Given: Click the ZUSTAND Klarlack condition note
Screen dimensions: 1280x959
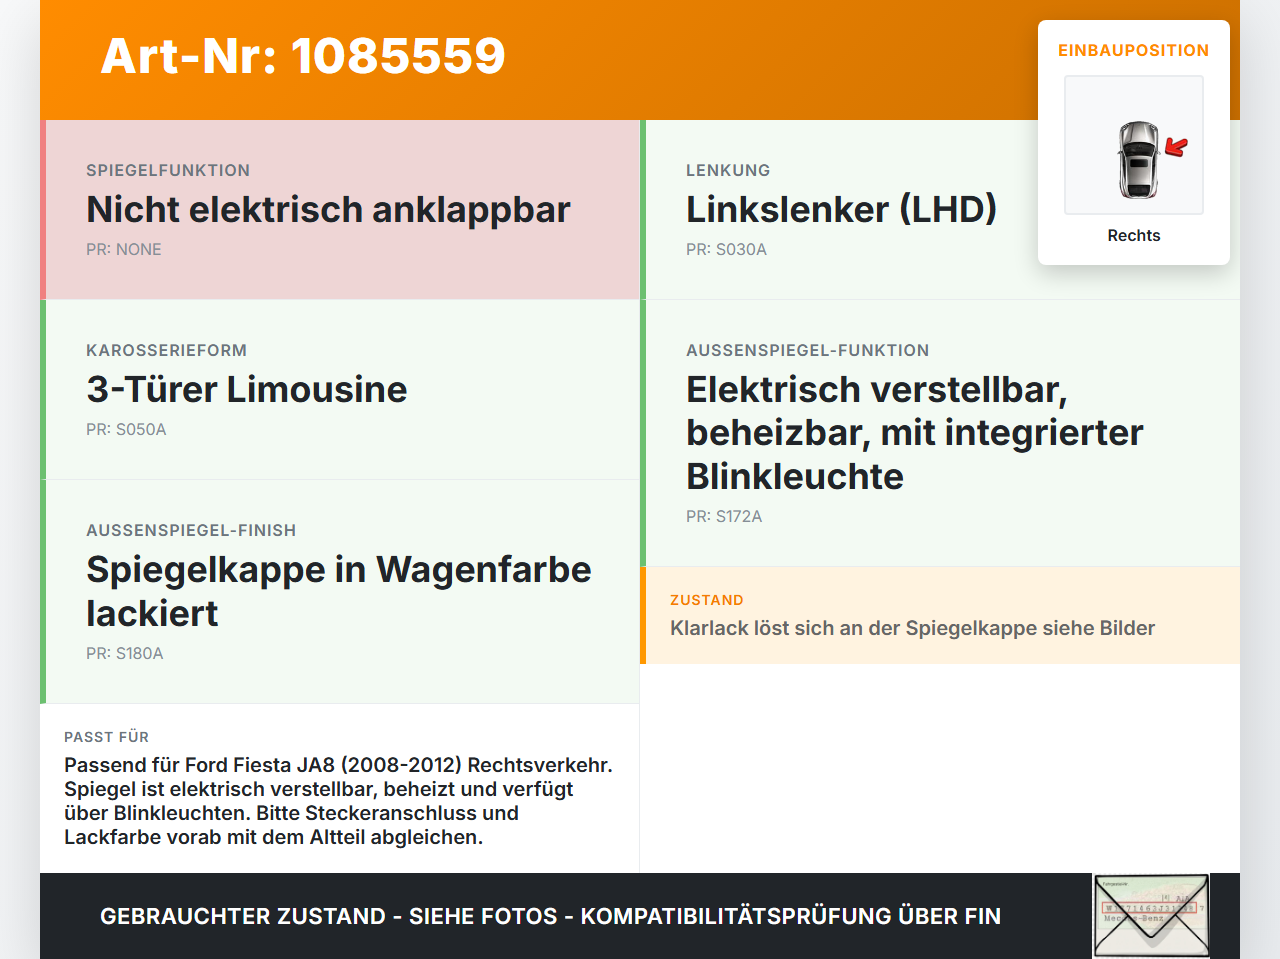Looking at the screenshot, I should pyautogui.click(x=940, y=615).
